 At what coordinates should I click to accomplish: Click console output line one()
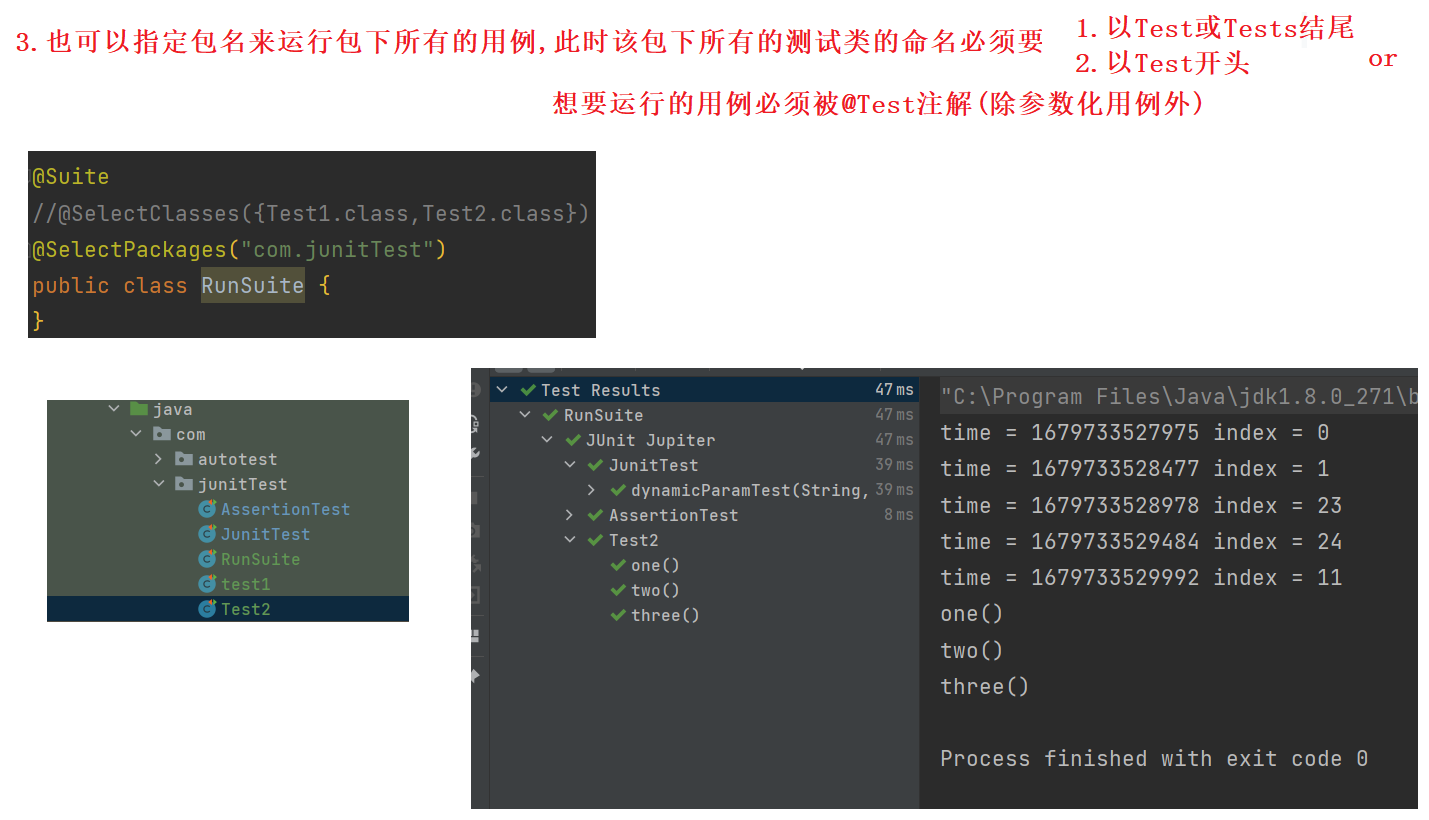[x=972, y=614]
